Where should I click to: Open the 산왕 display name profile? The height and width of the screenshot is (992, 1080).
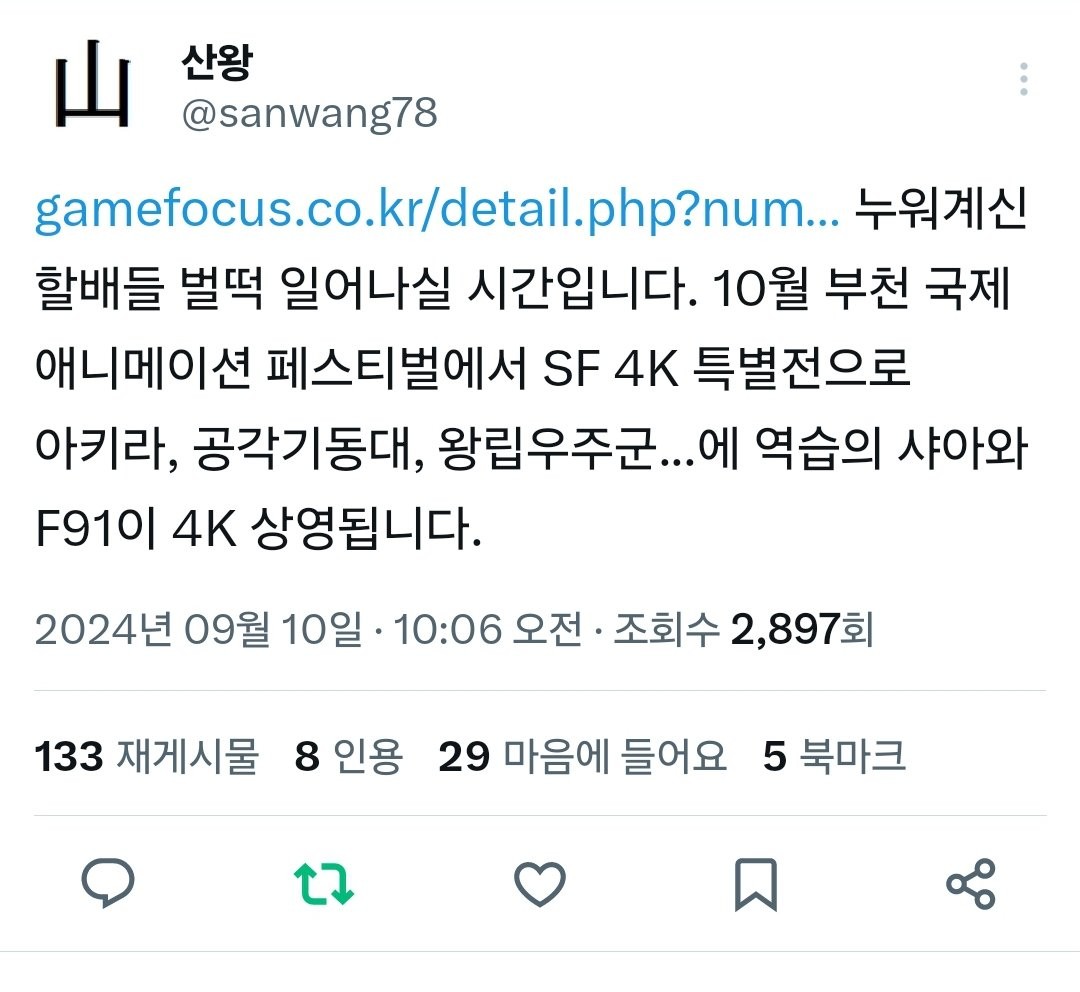point(217,62)
